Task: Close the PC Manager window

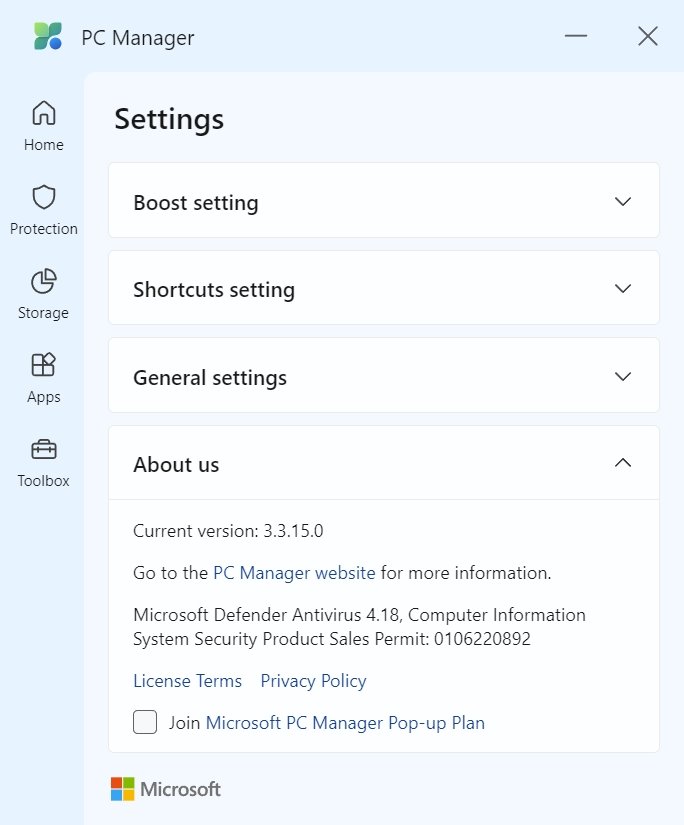Action: click(648, 36)
